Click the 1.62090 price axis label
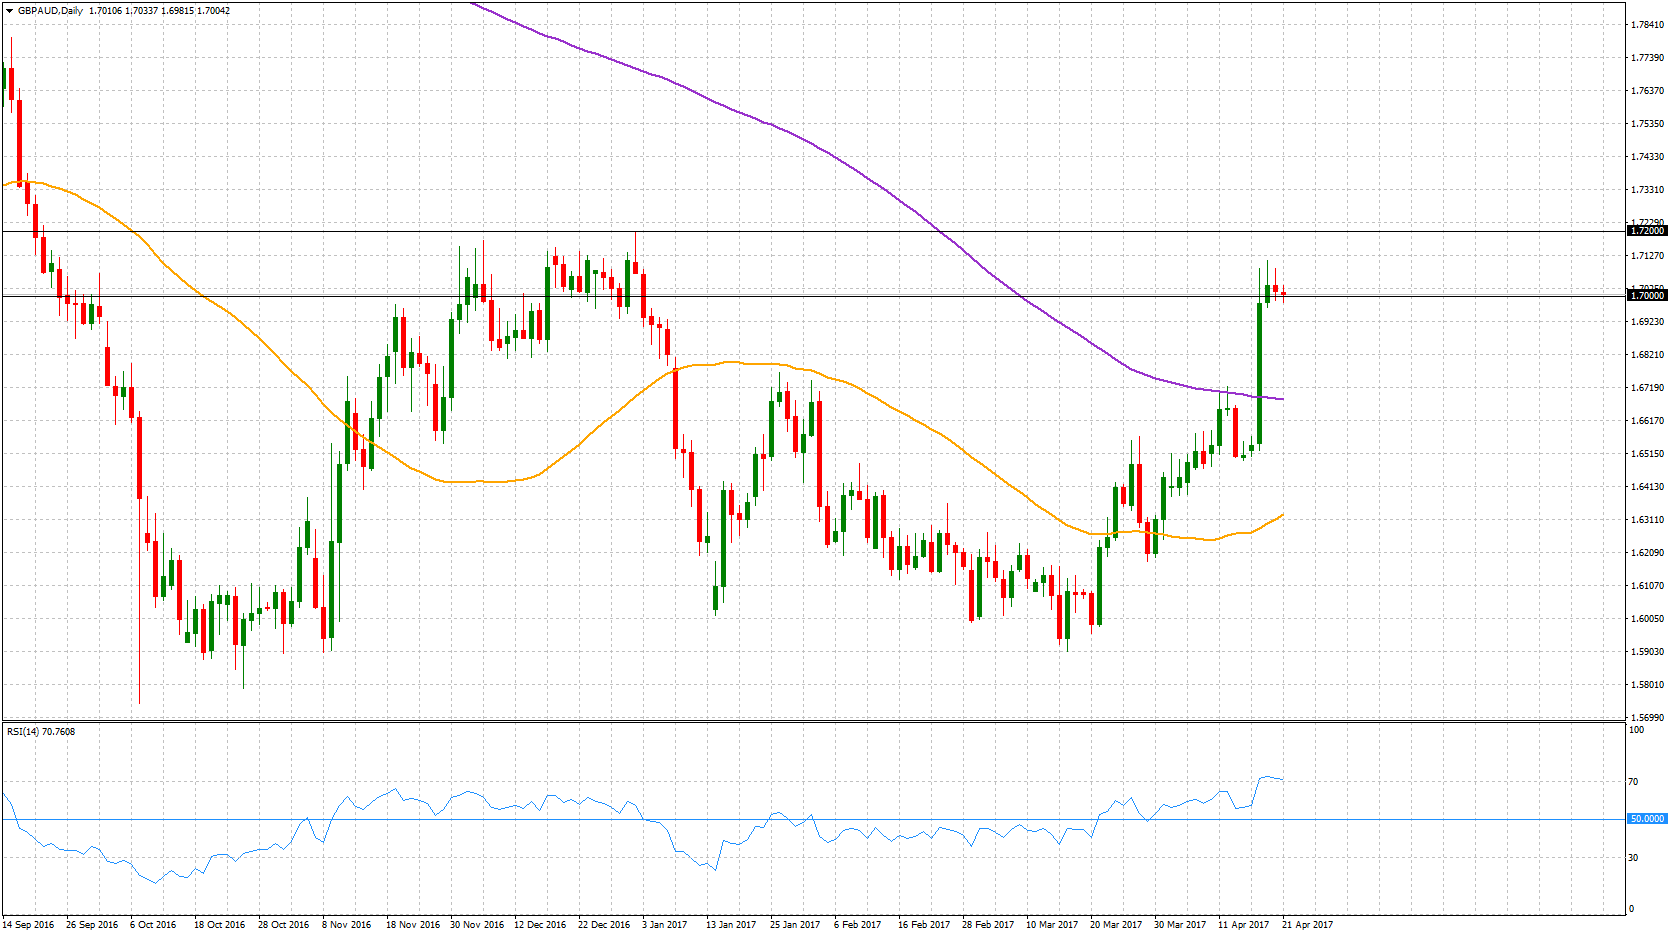1668x936 pixels. click(1648, 553)
